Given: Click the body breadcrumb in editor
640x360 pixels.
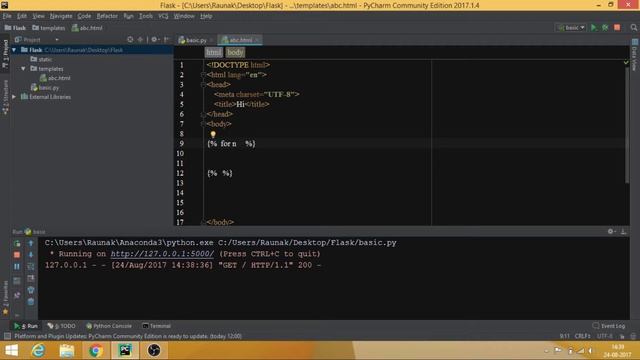Looking at the screenshot, I should (235, 52).
